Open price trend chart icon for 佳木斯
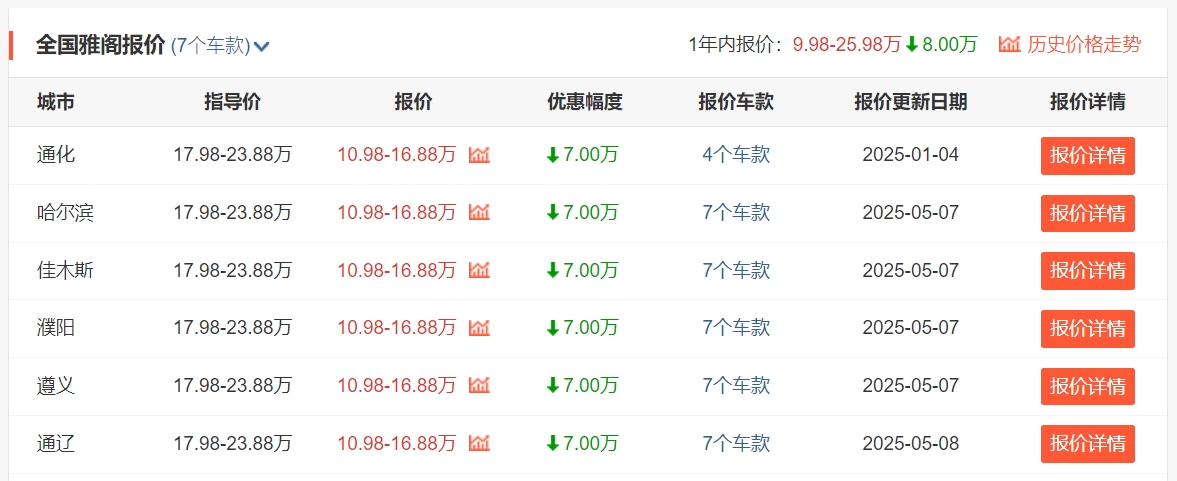This screenshot has height=481, width=1177. [479, 270]
